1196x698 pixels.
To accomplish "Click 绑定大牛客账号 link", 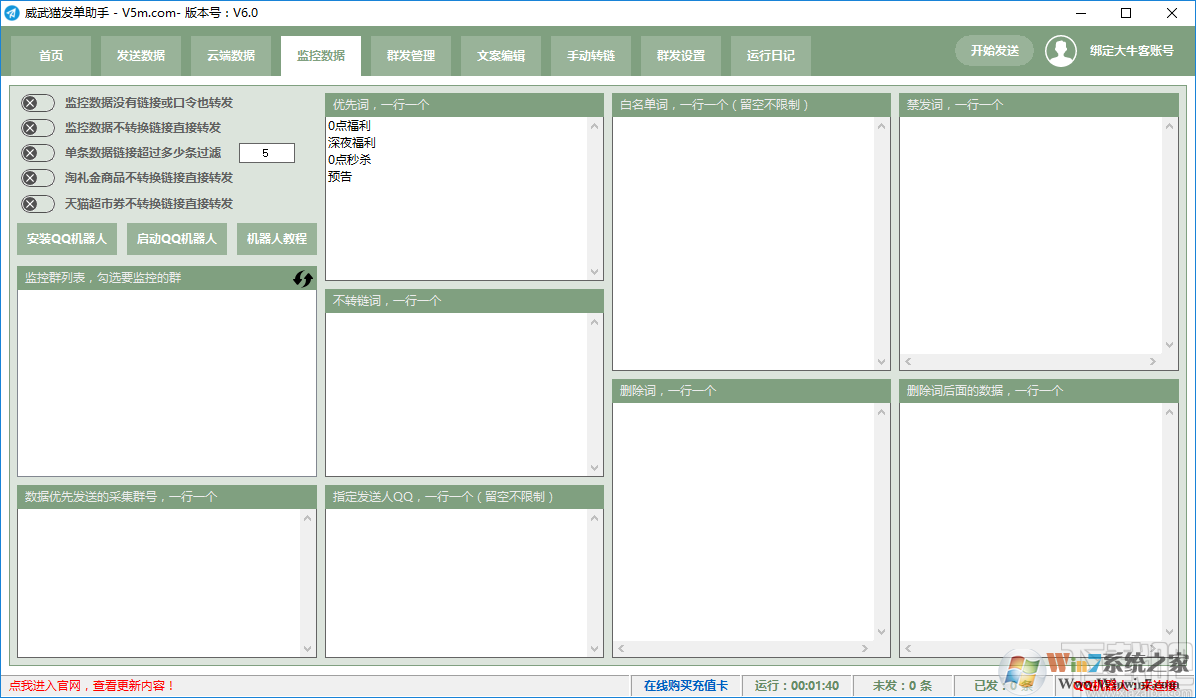I will click(x=1131, y=51).
